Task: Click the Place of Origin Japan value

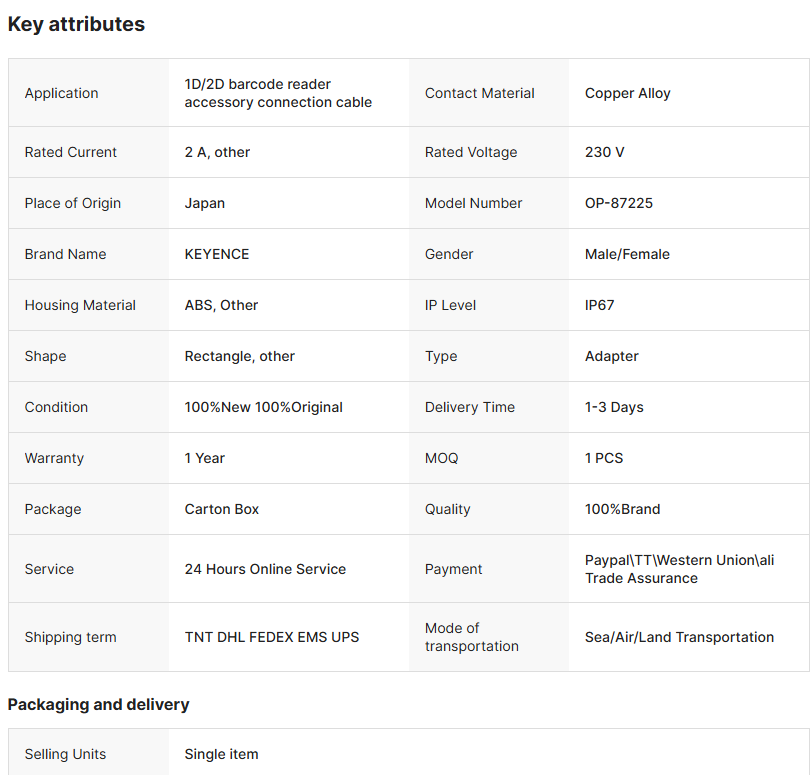Action: pyautogui.click(x=205, y=203)
